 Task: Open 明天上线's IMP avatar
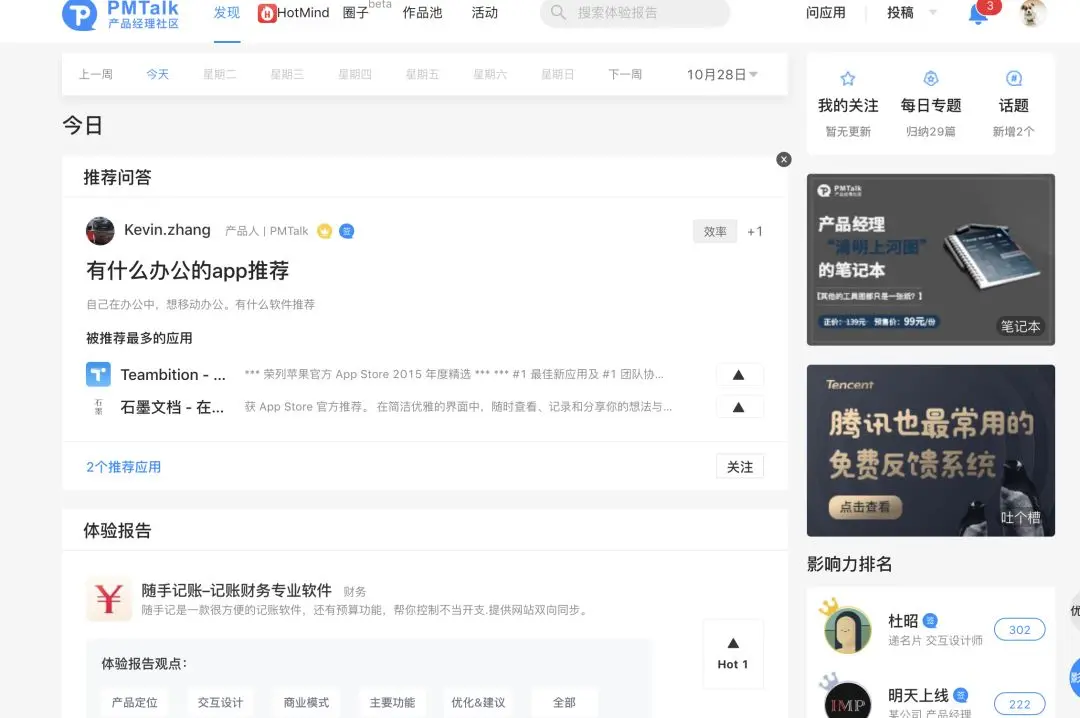tap(847, 701)
